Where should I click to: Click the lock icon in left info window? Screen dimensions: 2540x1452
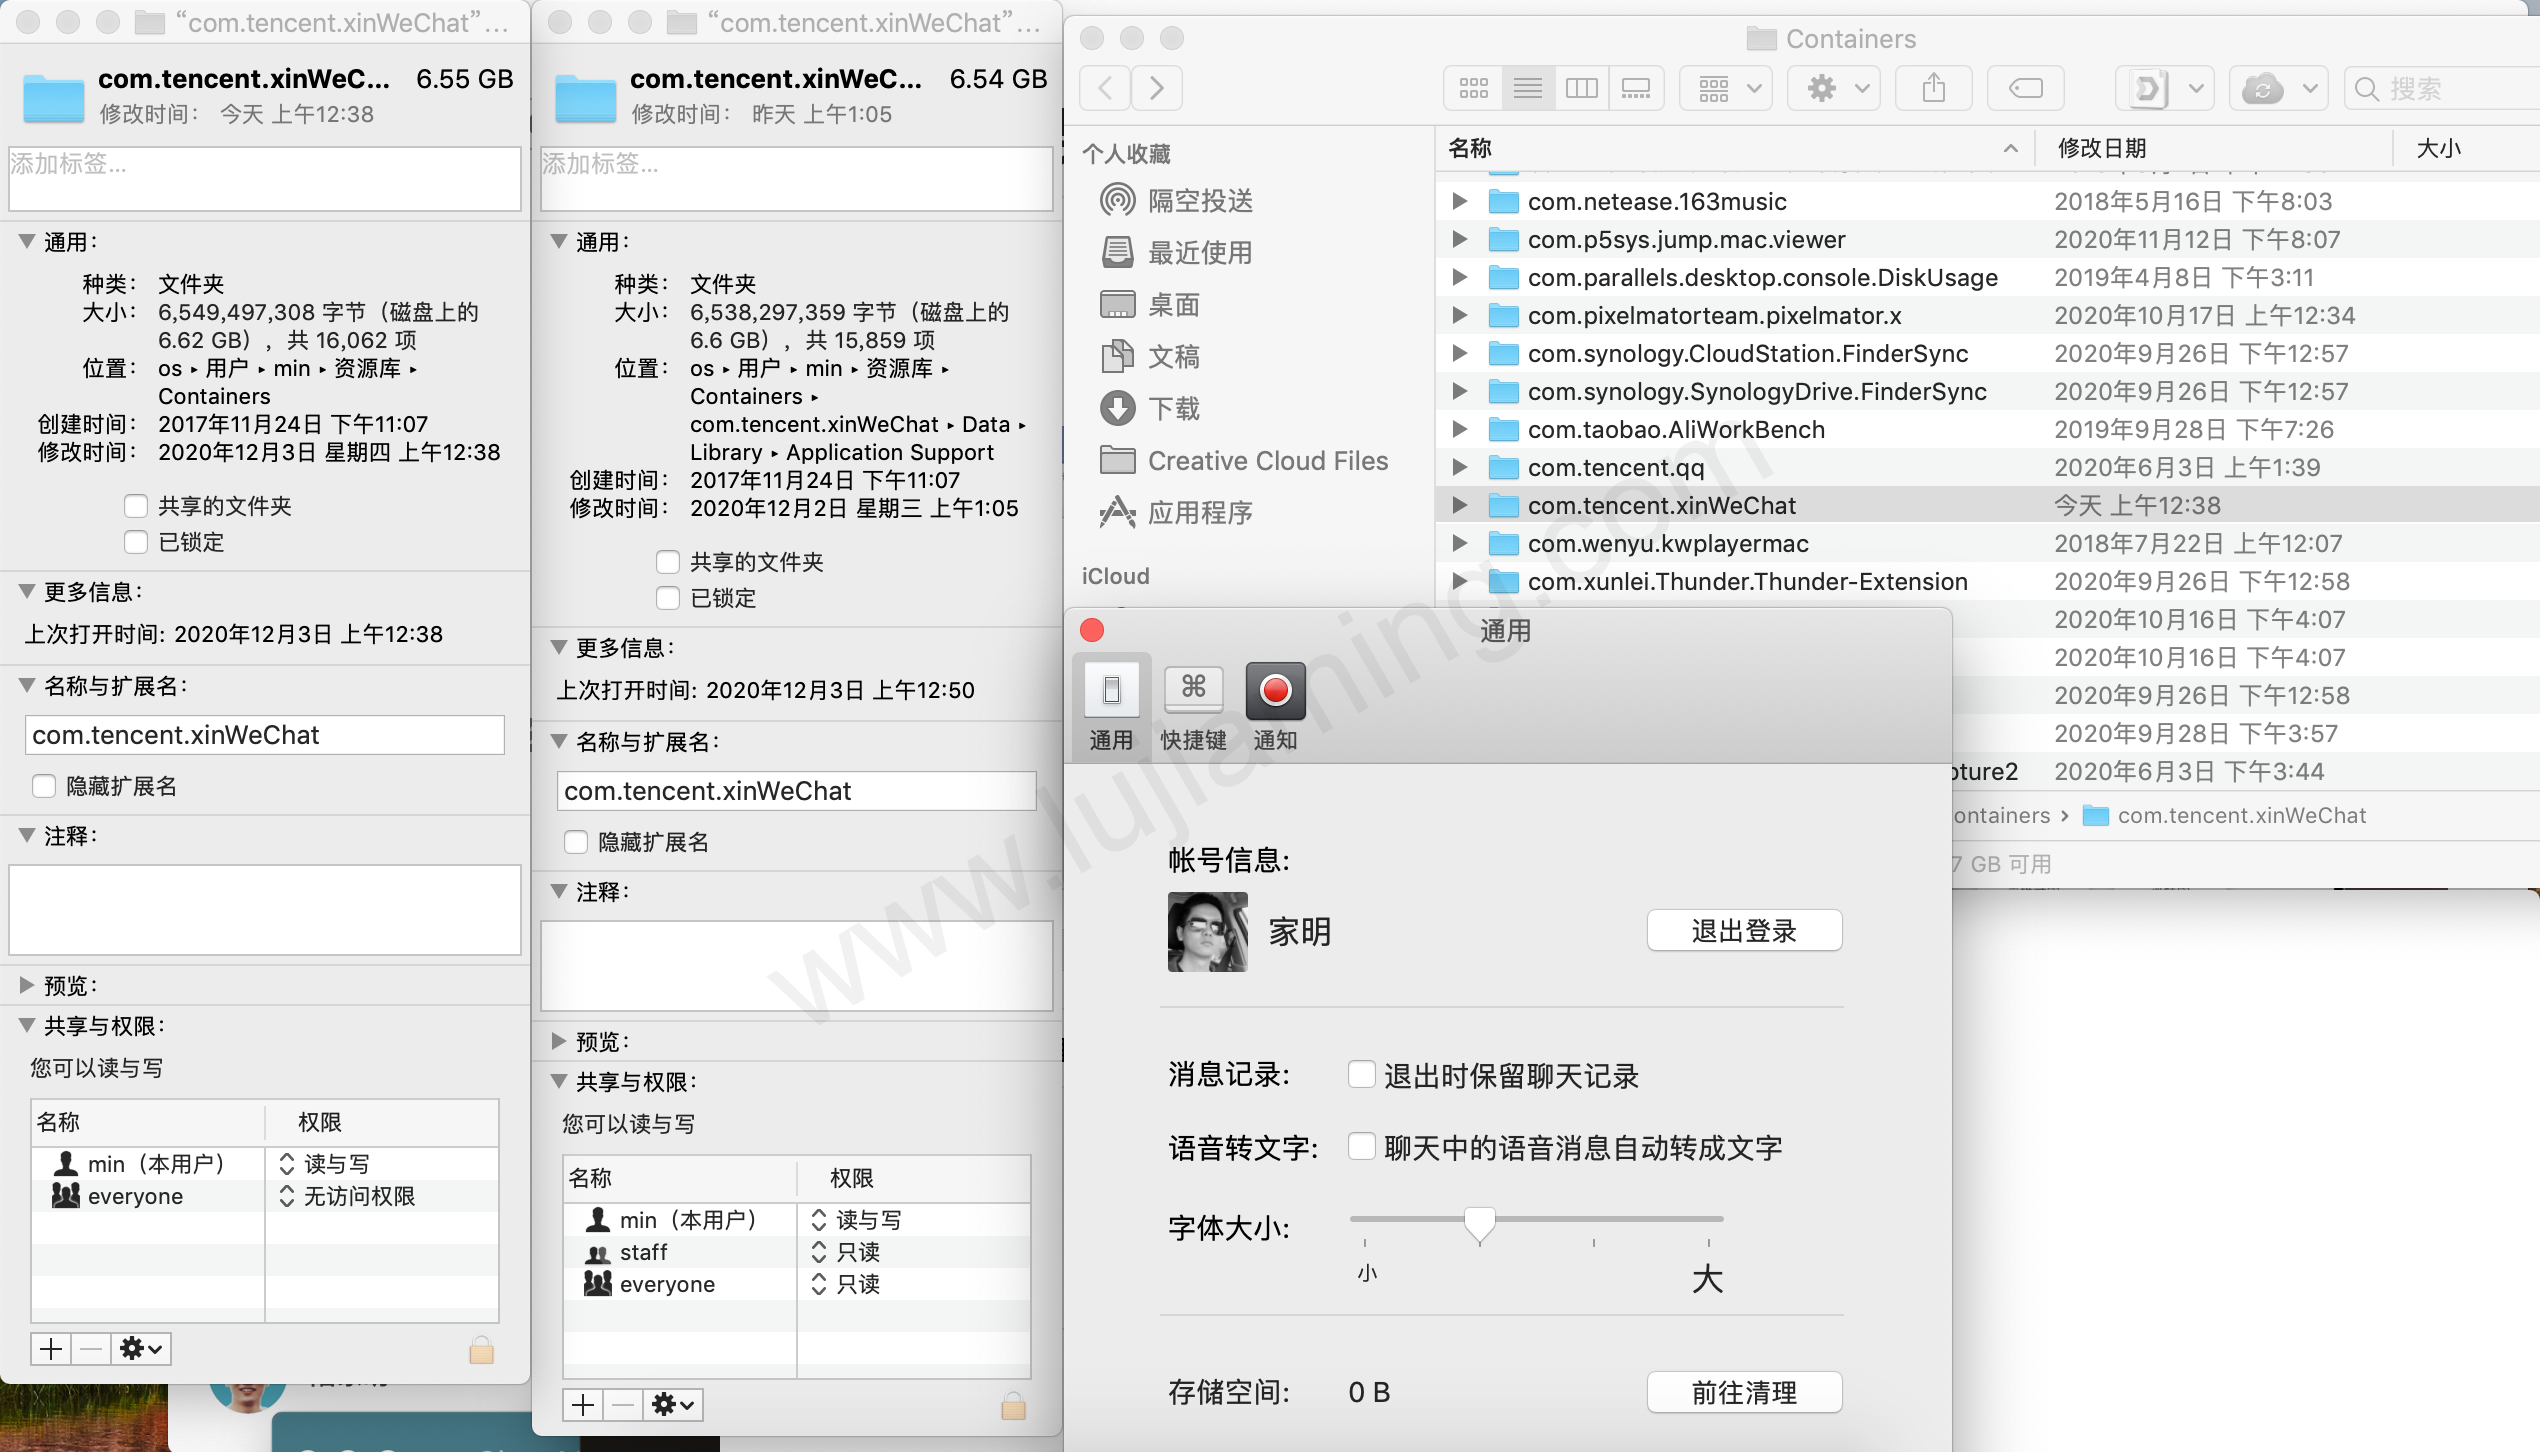tap(481, 1349)
